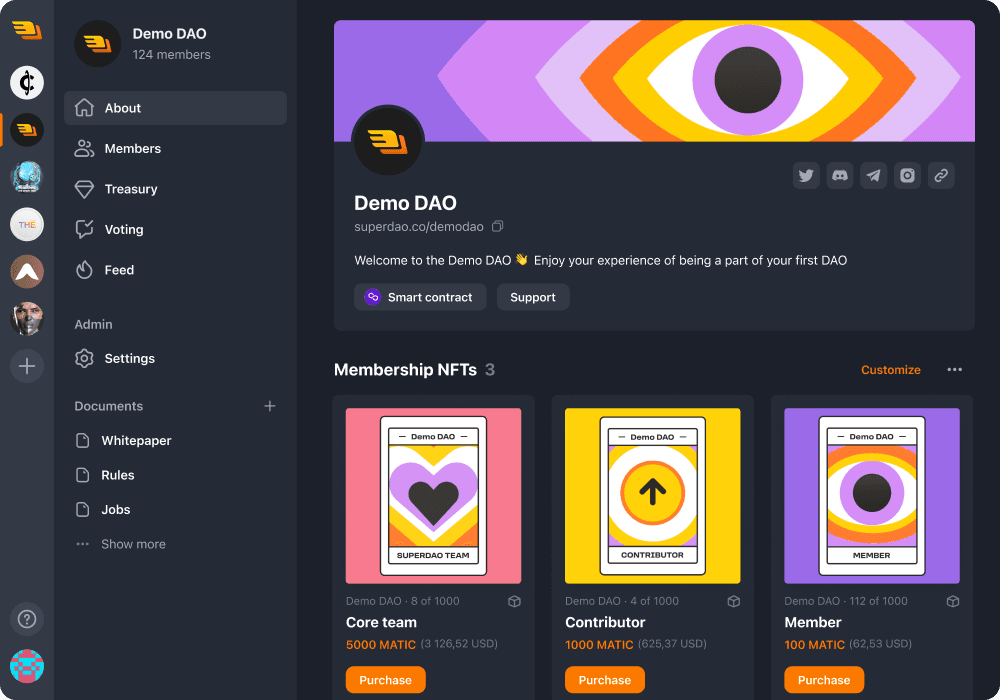The width and height of the screenshot is (1000, 700).
Task: Click the cube icon on Core team card
Action: pos(515,601)
